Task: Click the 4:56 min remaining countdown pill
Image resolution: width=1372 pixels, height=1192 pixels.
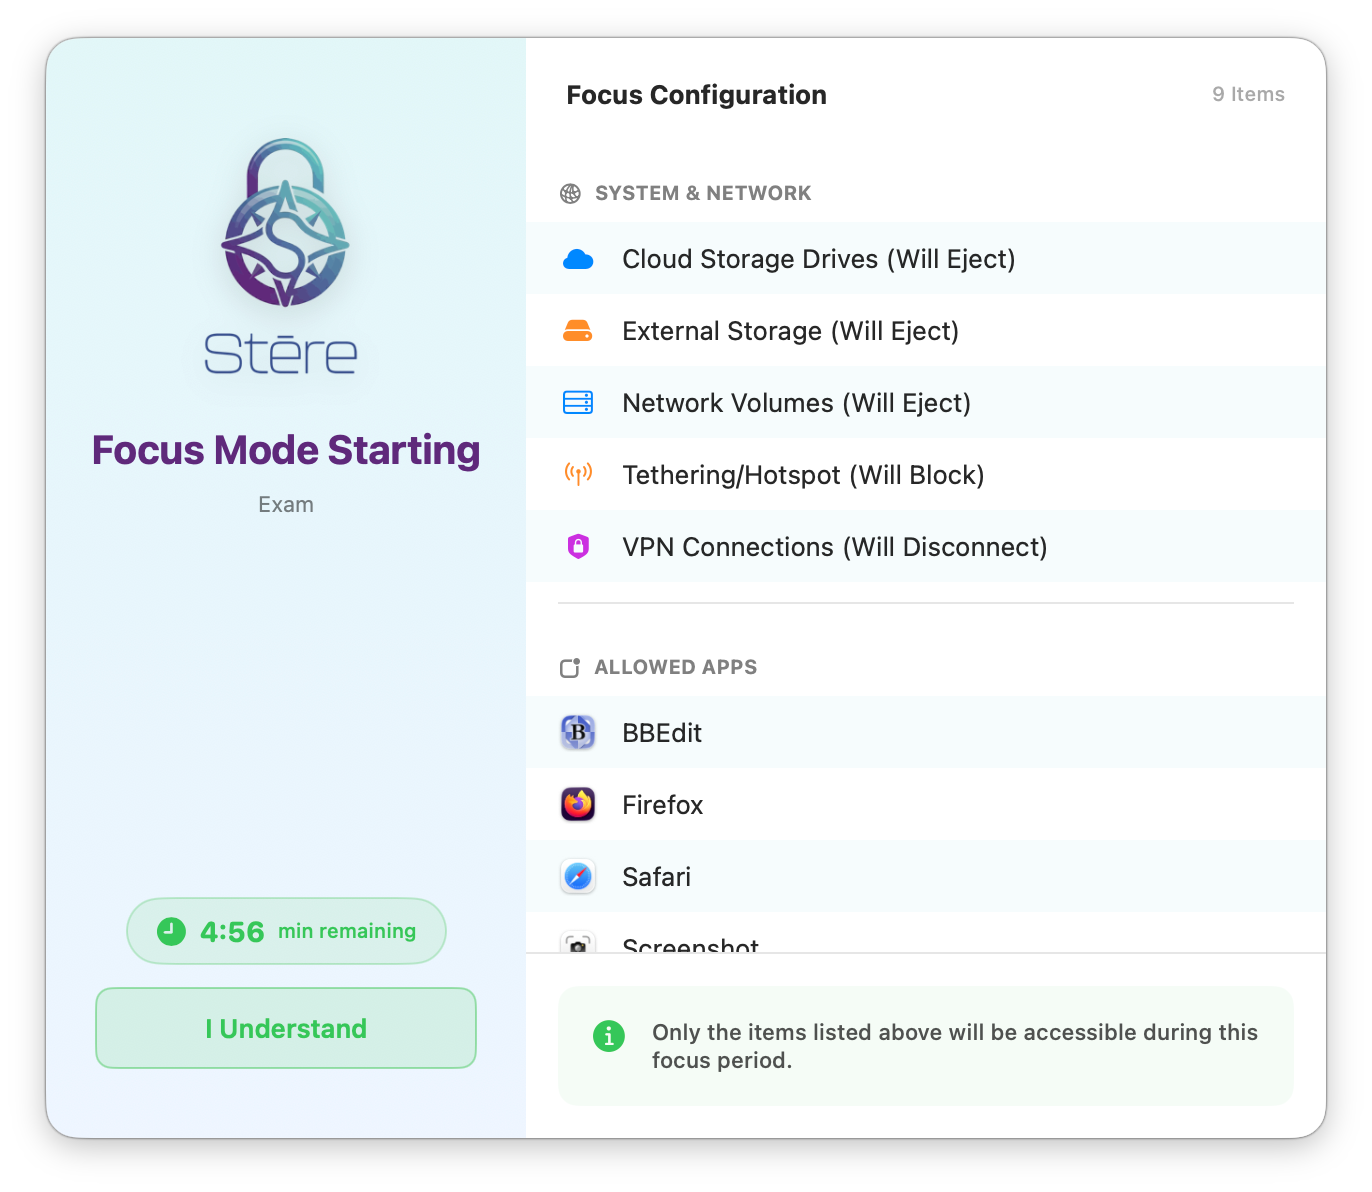Action: (x=286, y=931)
